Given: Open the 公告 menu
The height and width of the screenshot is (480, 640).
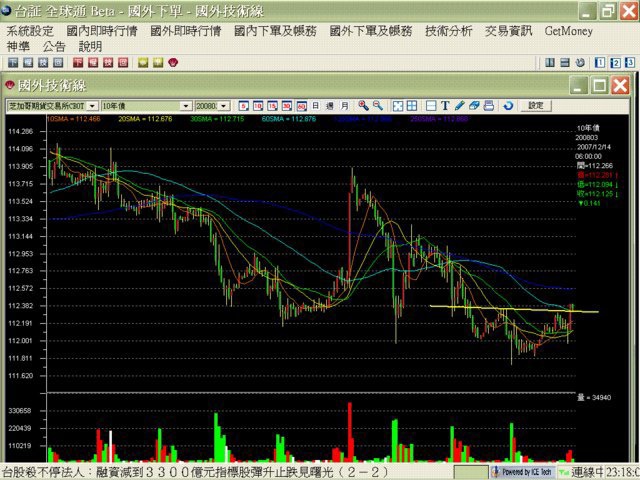Looking at the screenshot, I should [54, 47].
